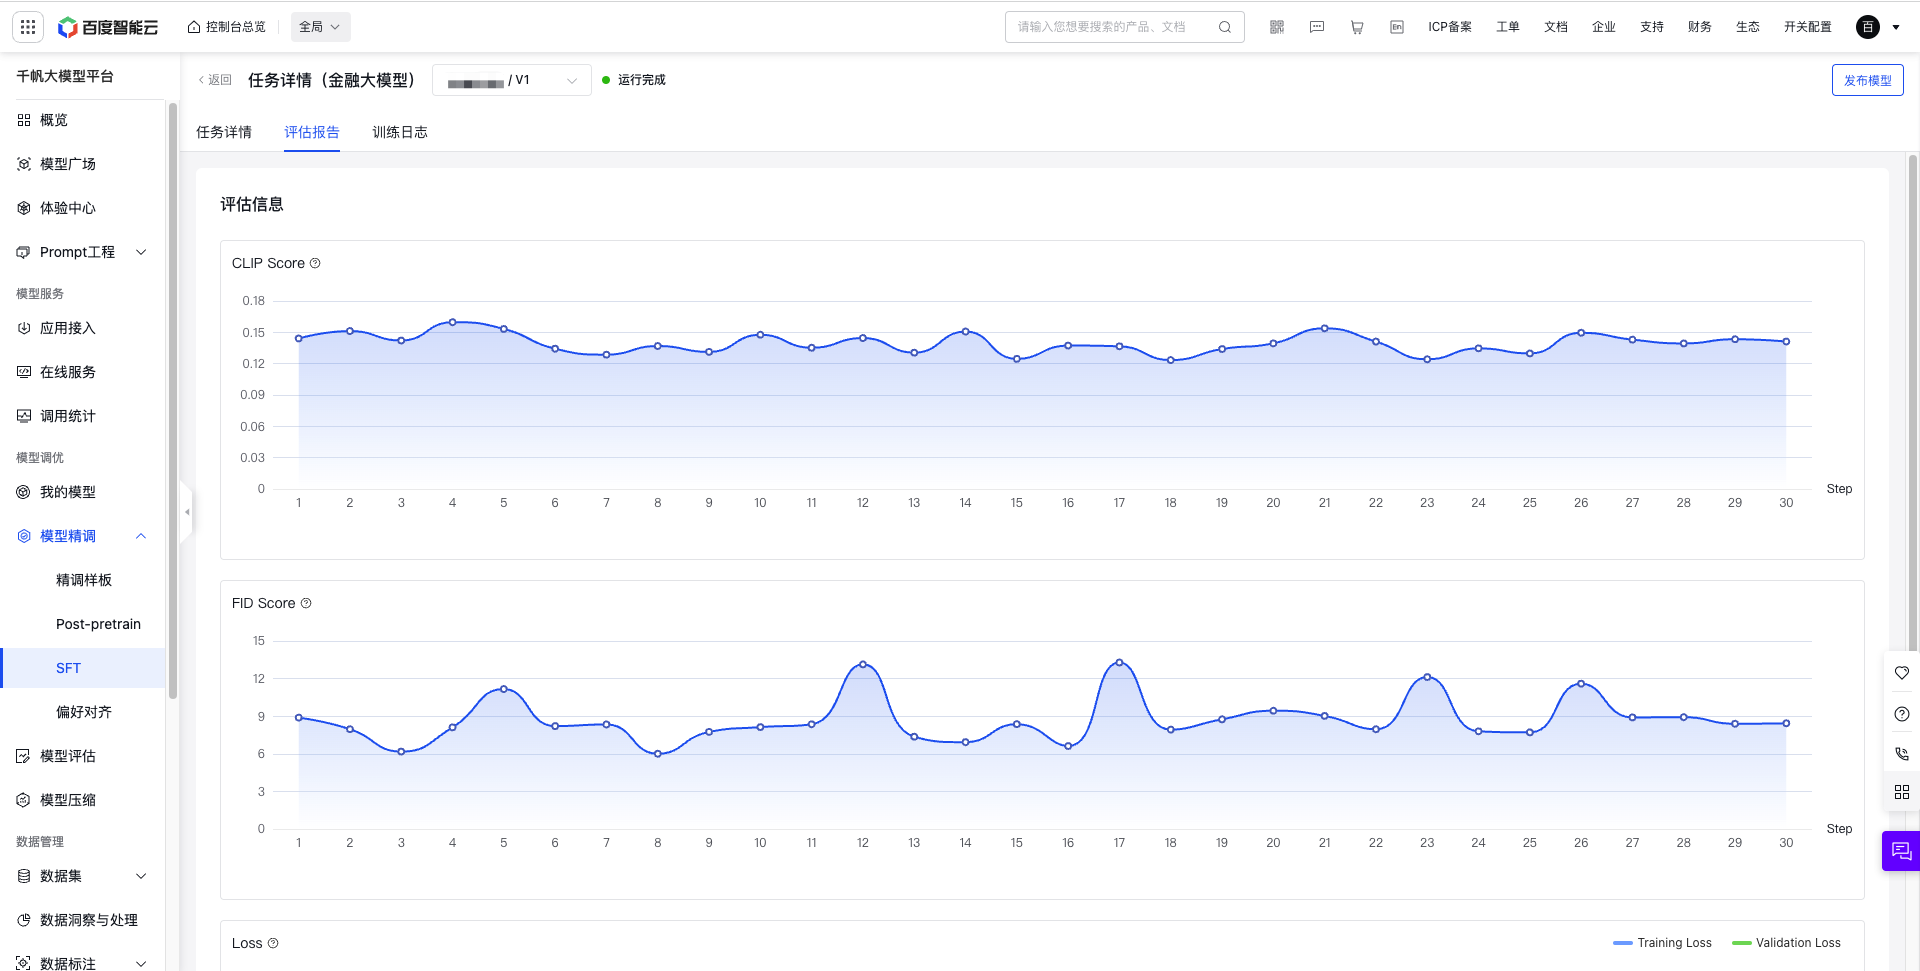Open 财务 in top bar
The height and width of the screenshot is (971, 1920).
[1700, 27]
